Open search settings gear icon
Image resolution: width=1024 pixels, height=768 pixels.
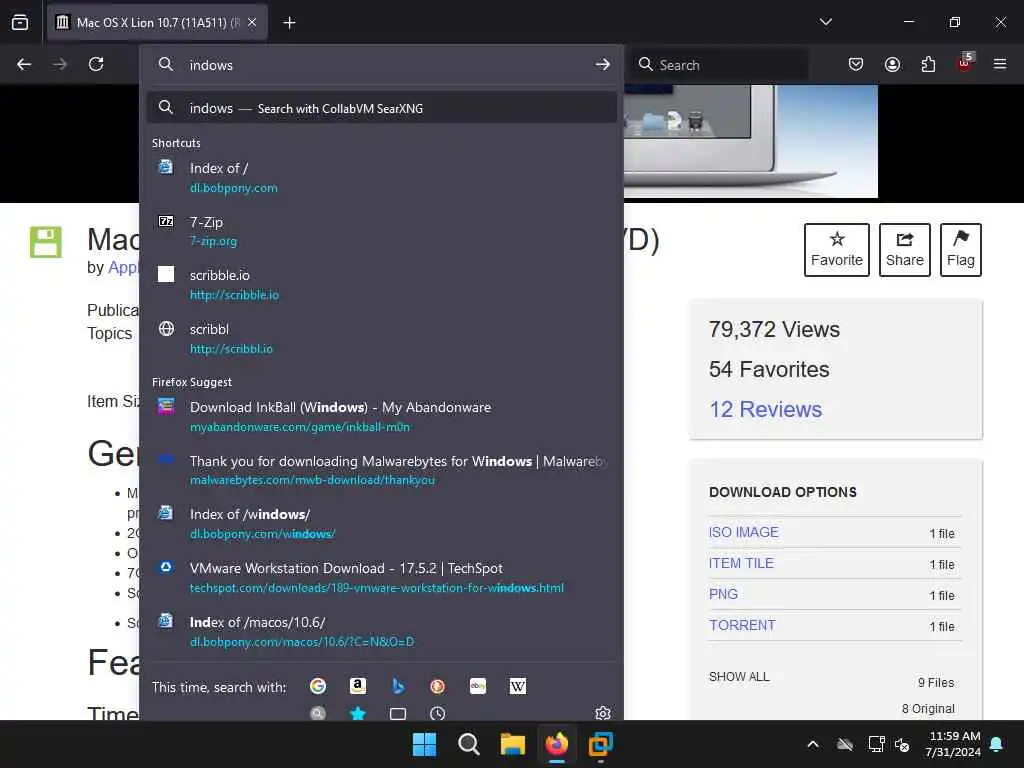tap(603, 713)
